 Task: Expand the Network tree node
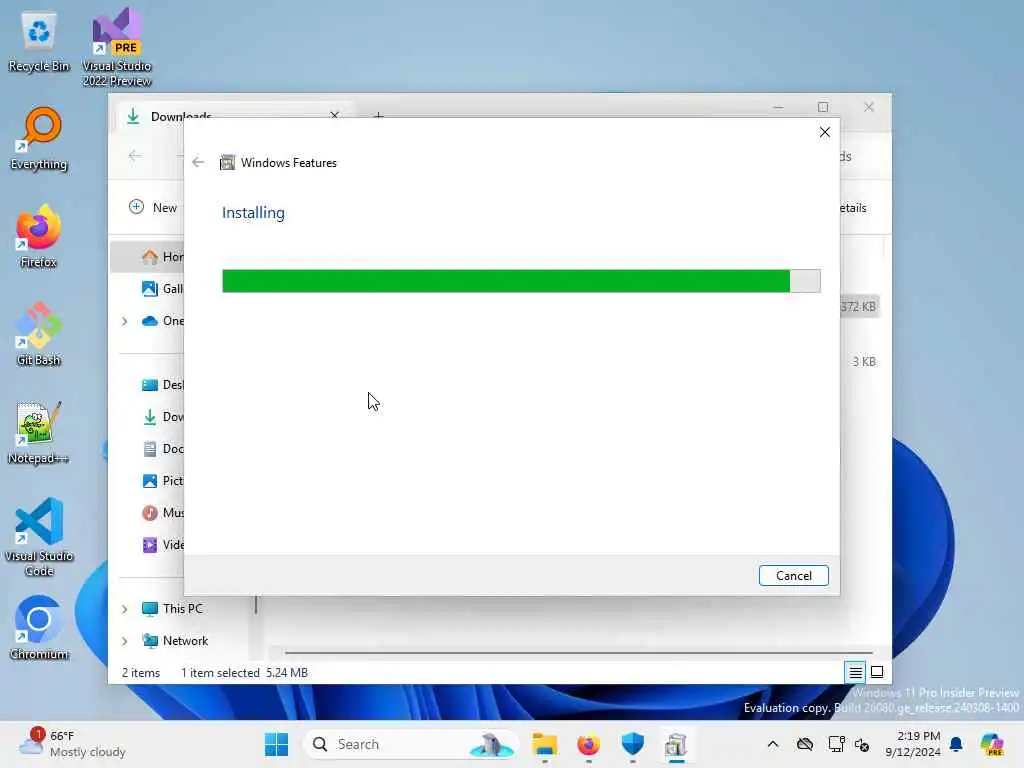pyautogui.click(x=125, y=641)
